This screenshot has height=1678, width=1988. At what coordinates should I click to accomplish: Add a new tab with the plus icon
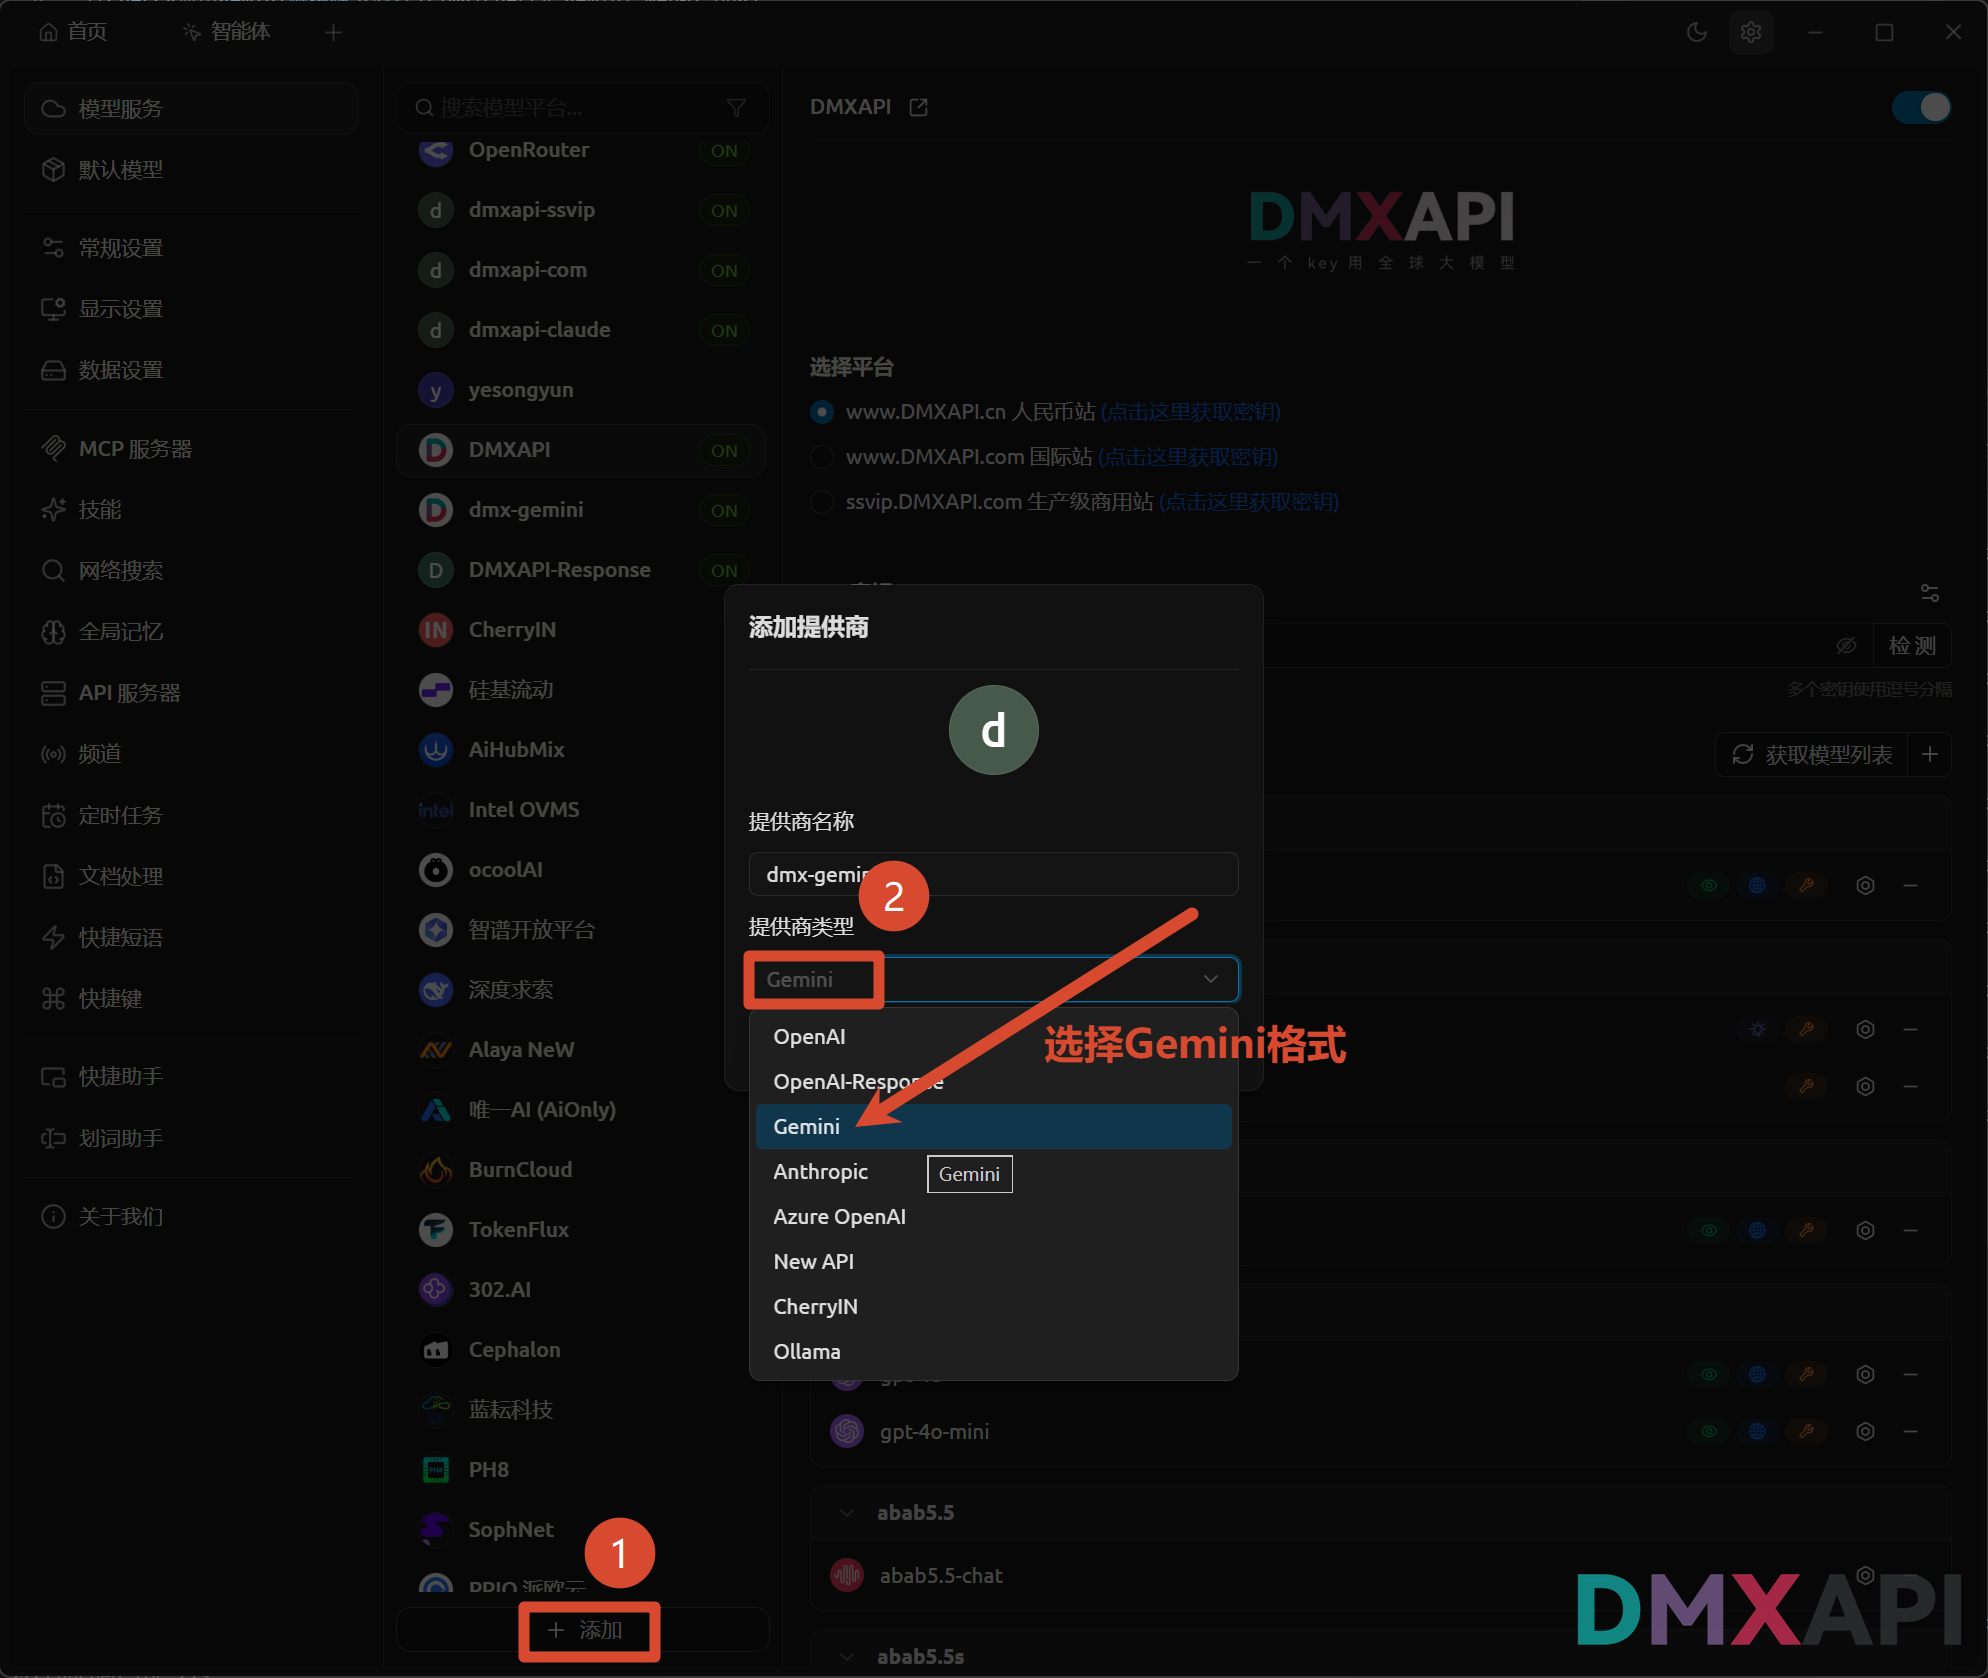[x=333, y=33]
